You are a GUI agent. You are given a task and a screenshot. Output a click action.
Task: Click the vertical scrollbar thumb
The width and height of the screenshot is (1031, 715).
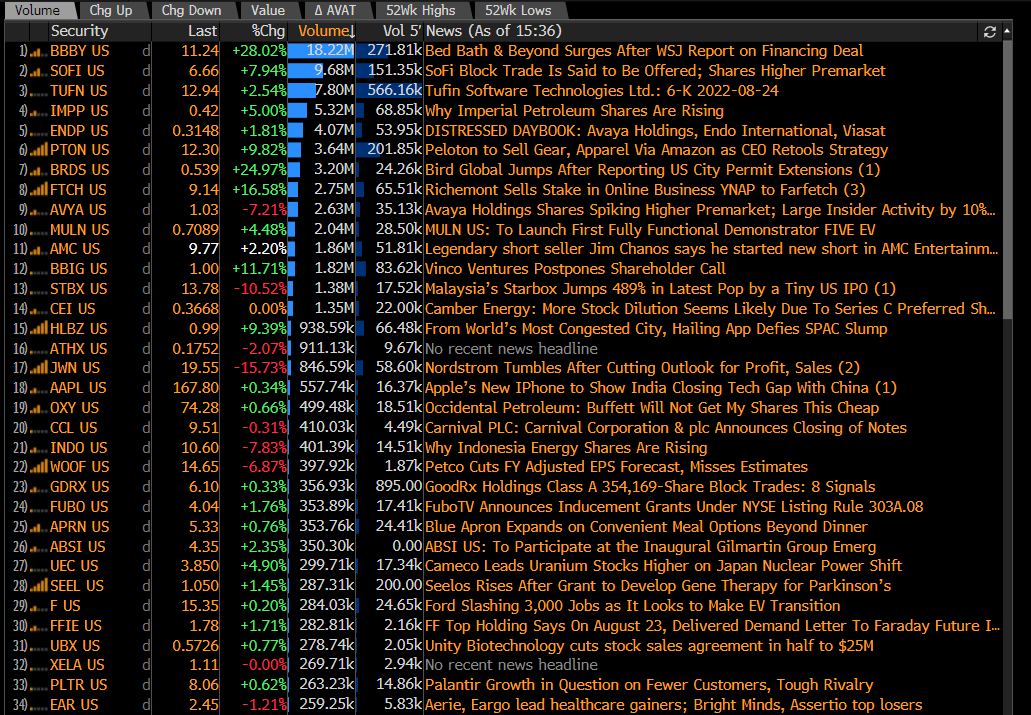[1007, 180]
